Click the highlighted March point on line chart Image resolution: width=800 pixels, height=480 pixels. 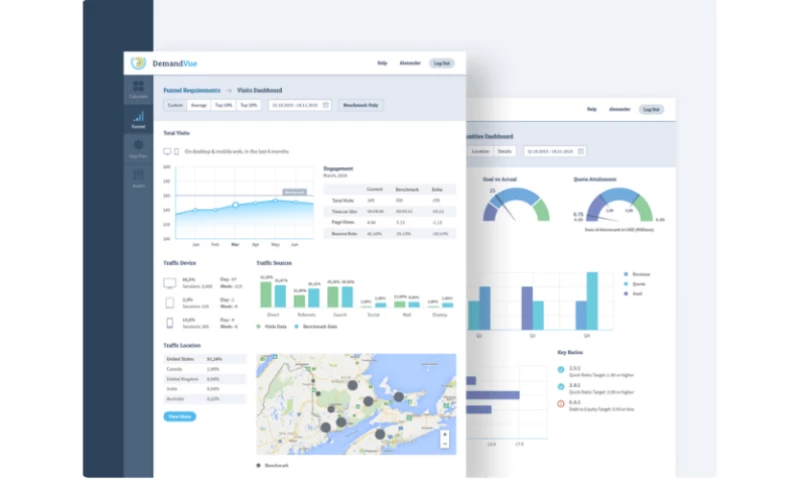coord(235,205)
